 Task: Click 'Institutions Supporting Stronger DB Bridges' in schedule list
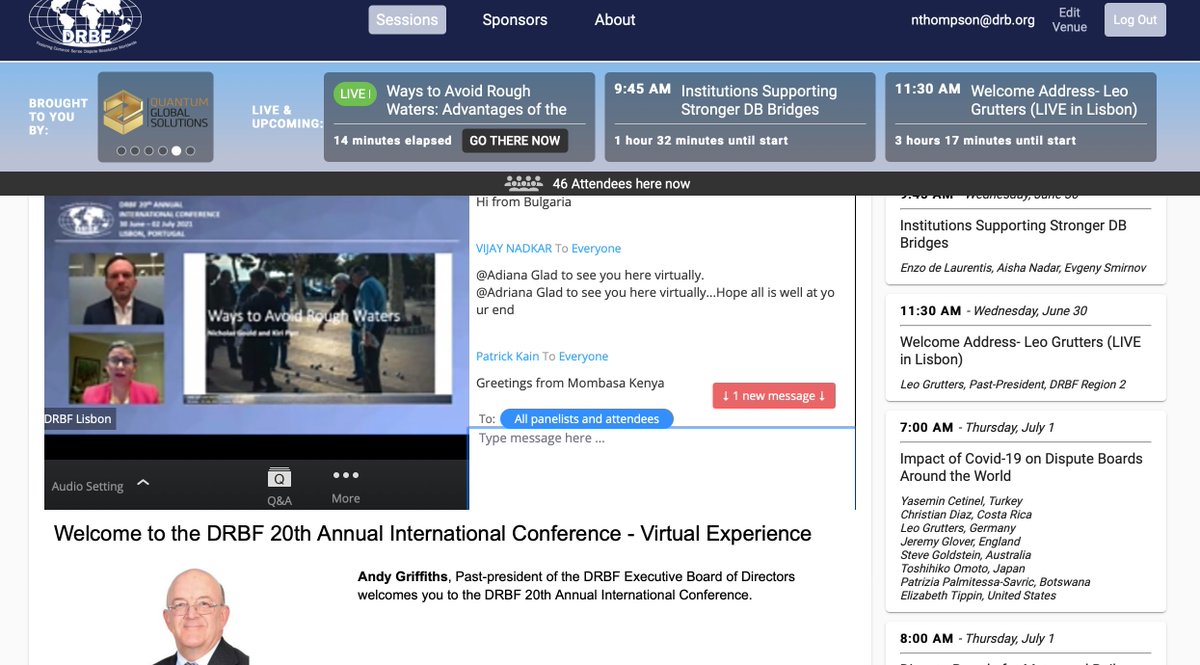point(1013,234)
